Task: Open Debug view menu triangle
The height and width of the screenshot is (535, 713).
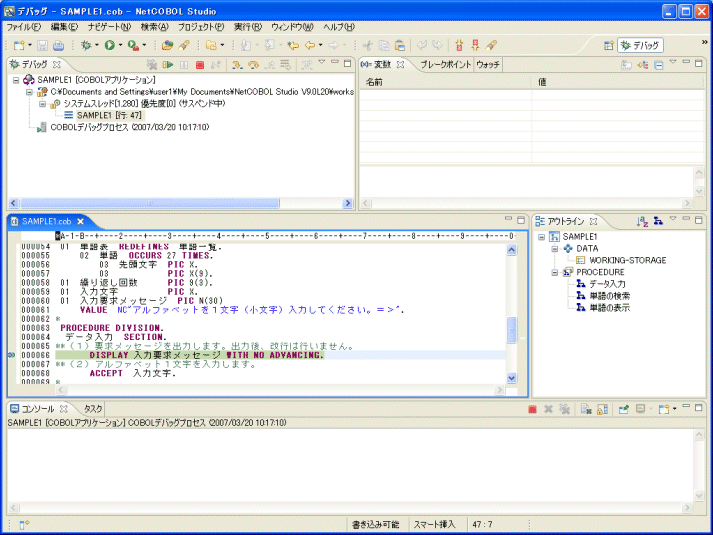Action: 321,62
